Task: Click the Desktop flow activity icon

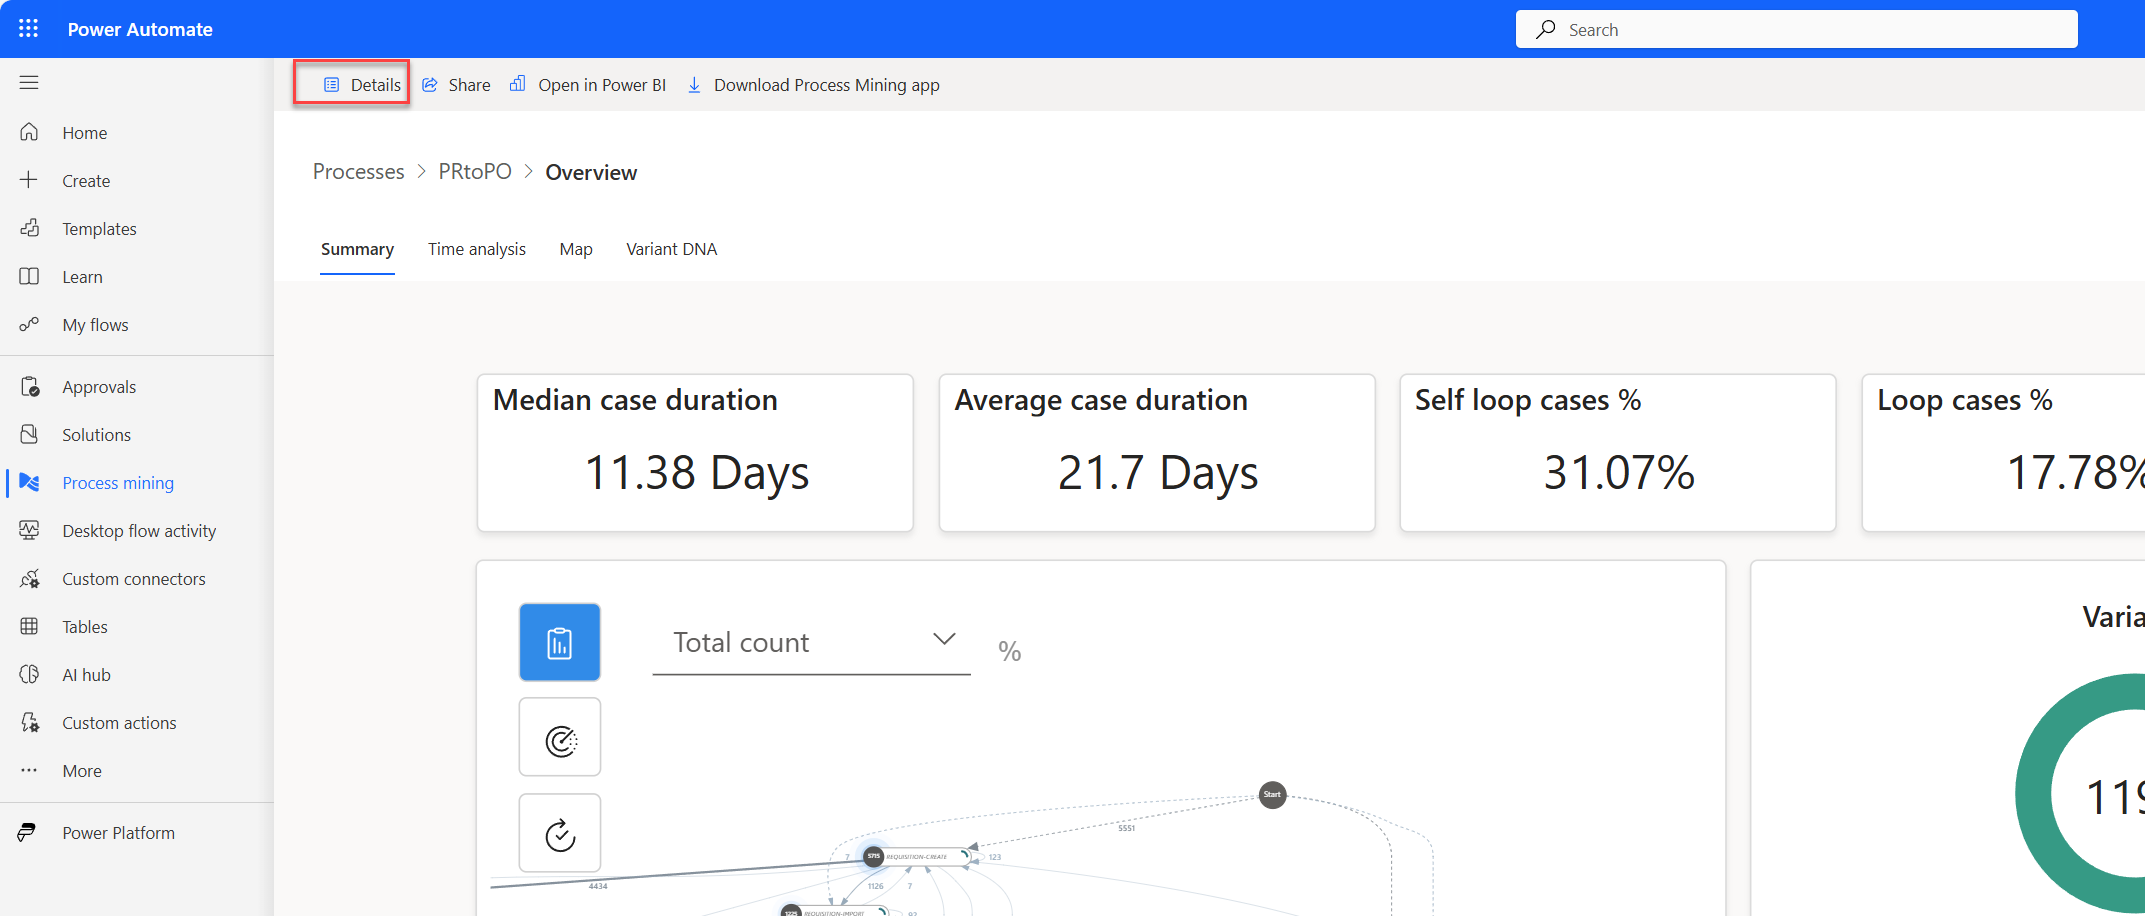Action: click(29, 530)
